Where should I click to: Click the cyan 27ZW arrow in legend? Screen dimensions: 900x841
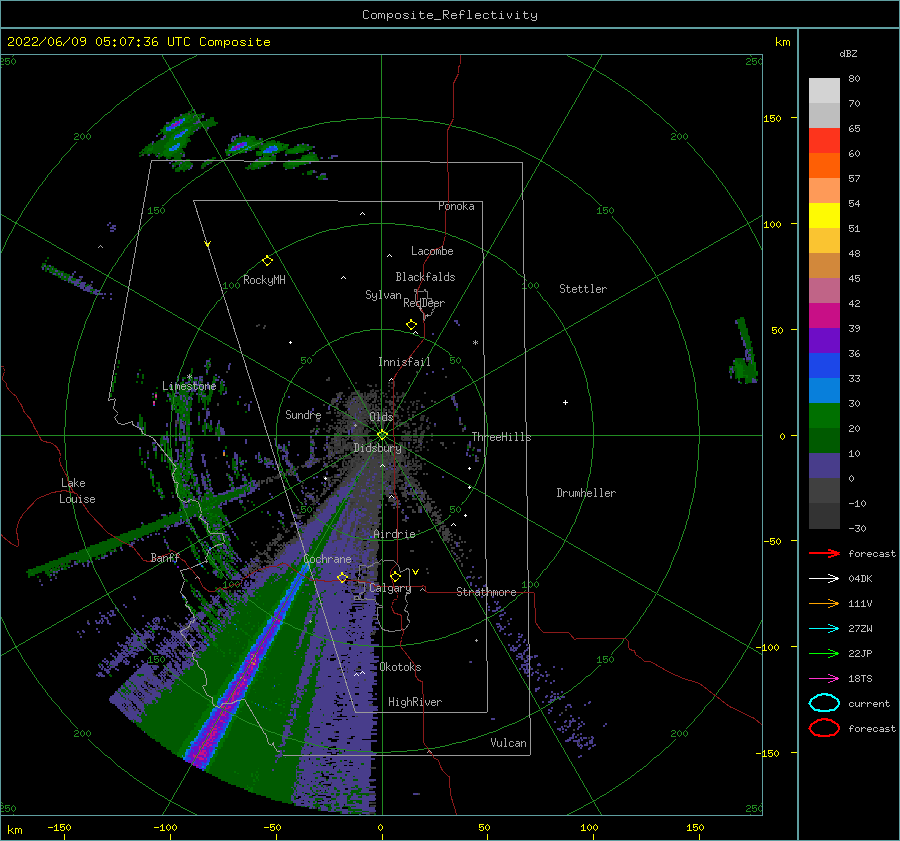pyautogui.click(x=824, y=629)
